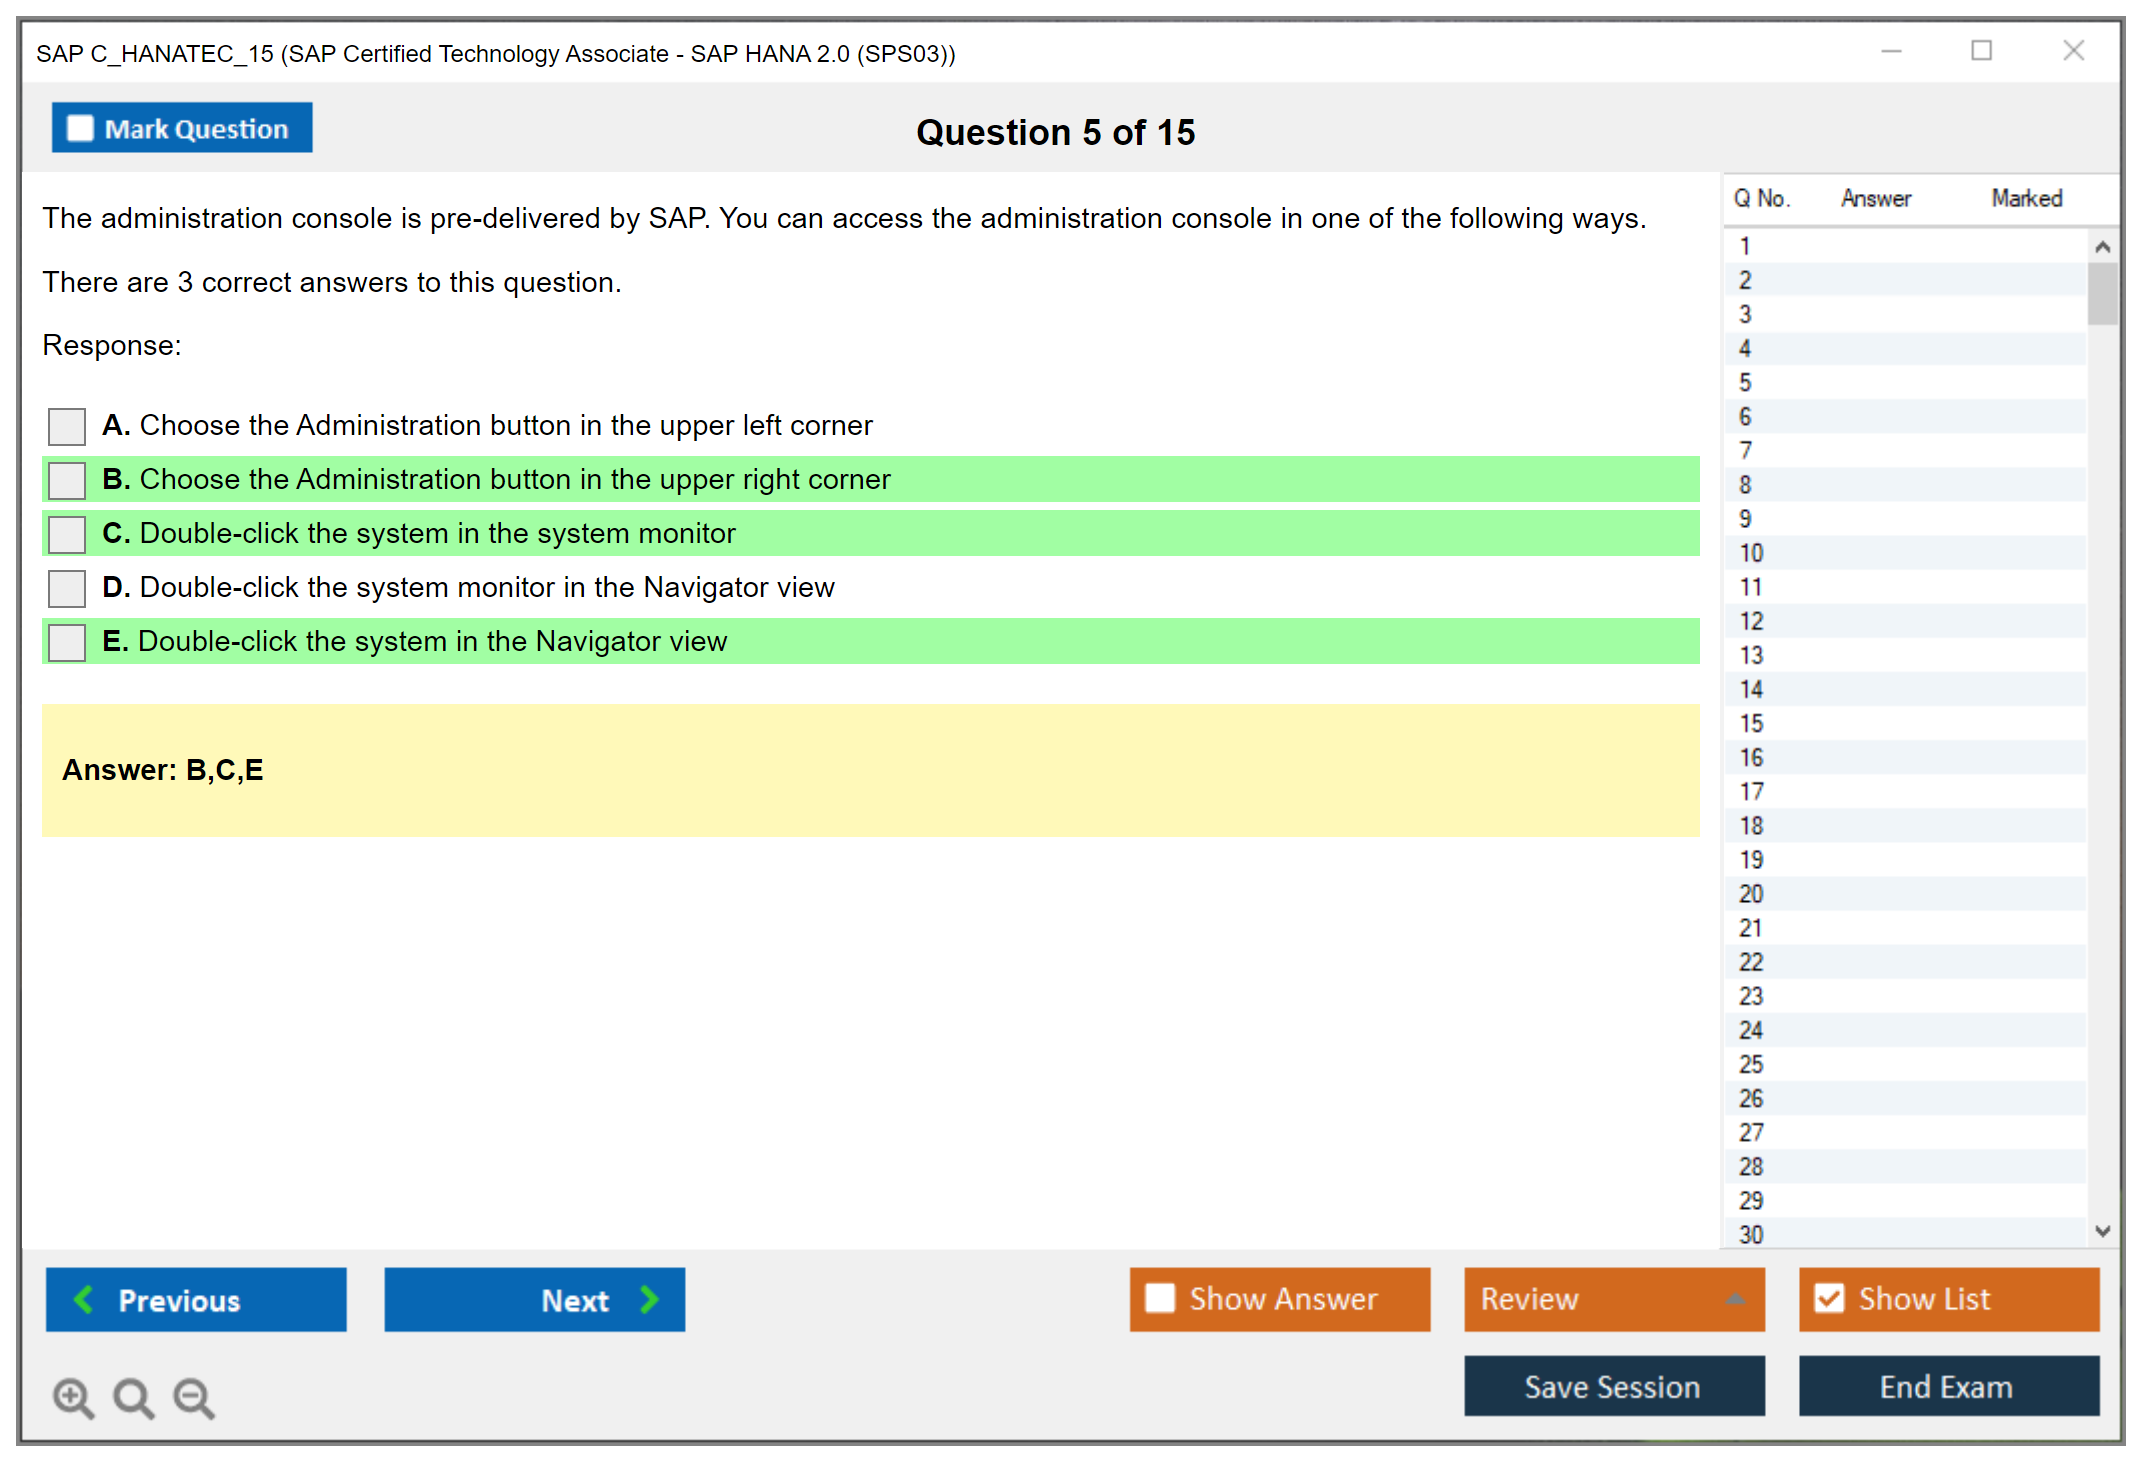Image resolution: width=2150 pixels, height=1470 pixels.
Task: Click the green left arrow on Previous
Action: tap(84, 1299)
